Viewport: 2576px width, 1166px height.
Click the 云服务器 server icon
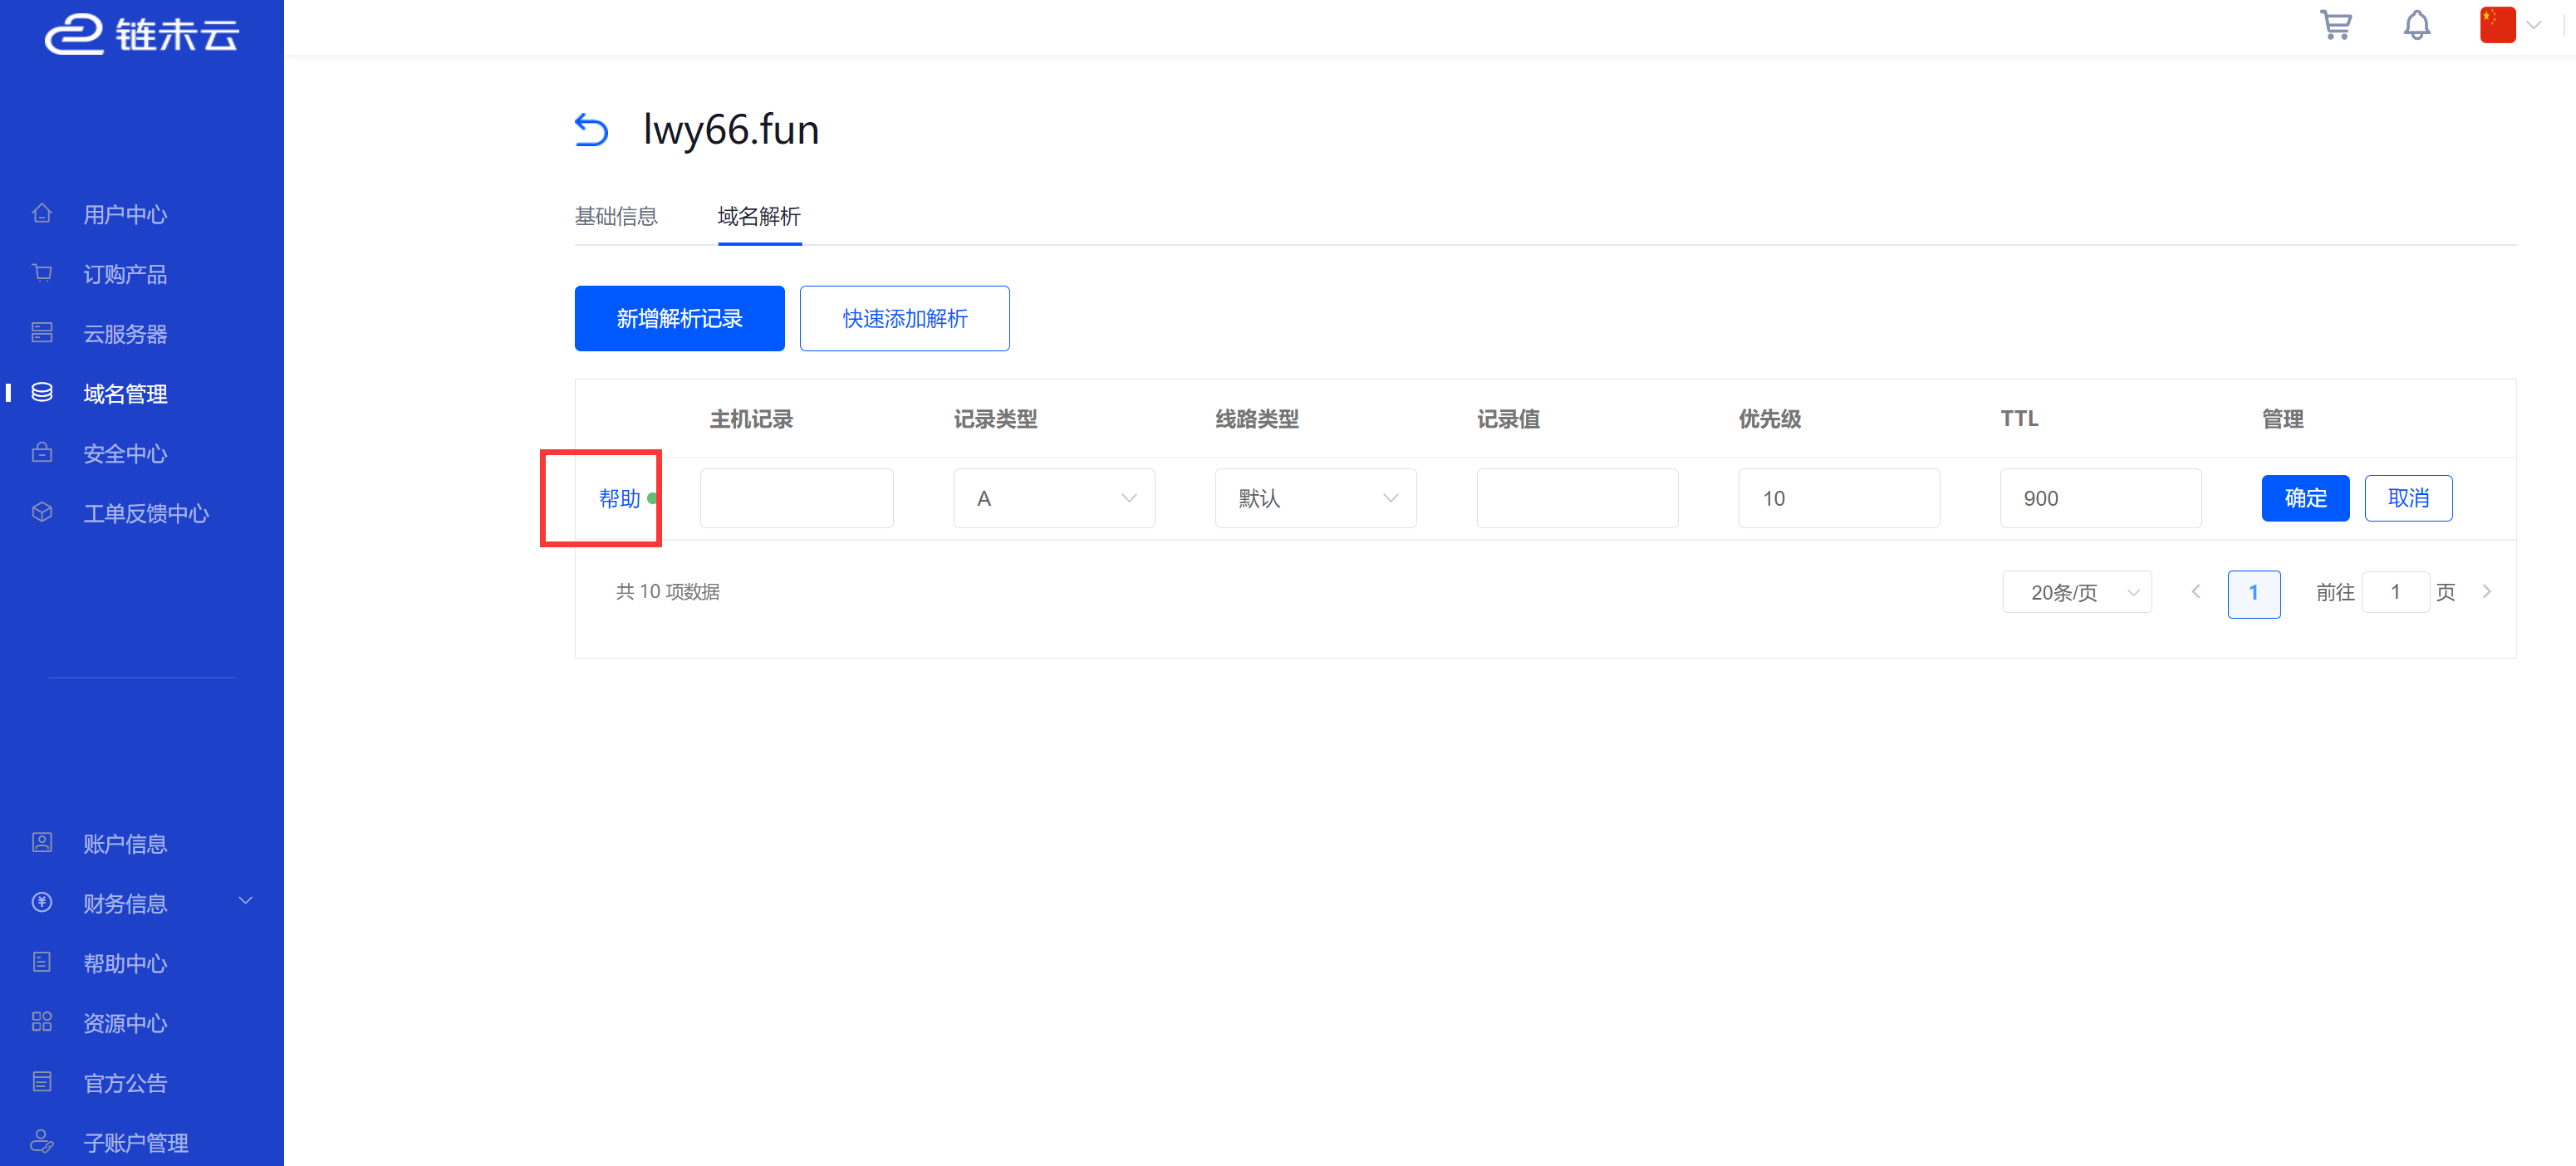click(42, 333)
